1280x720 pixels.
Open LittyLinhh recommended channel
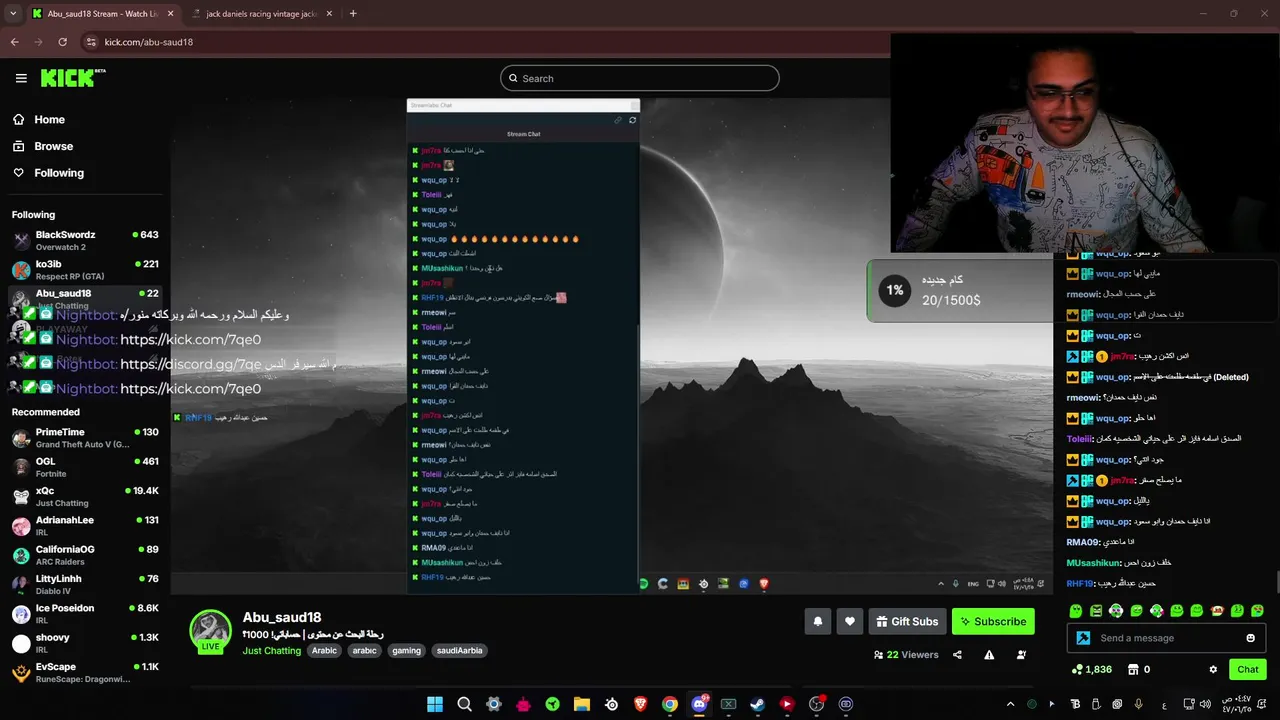[x=84, y=584]
